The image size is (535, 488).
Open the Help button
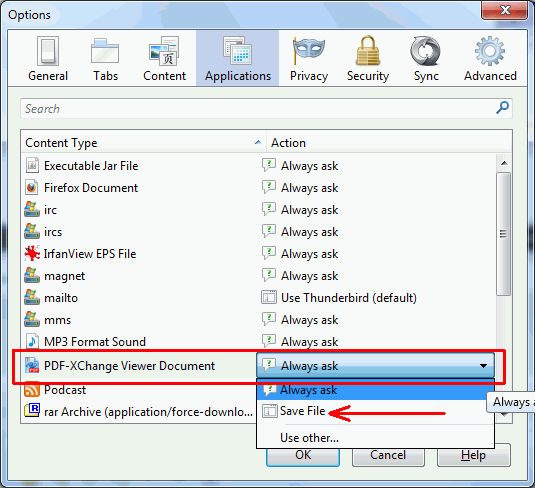[x=474, y=455]
